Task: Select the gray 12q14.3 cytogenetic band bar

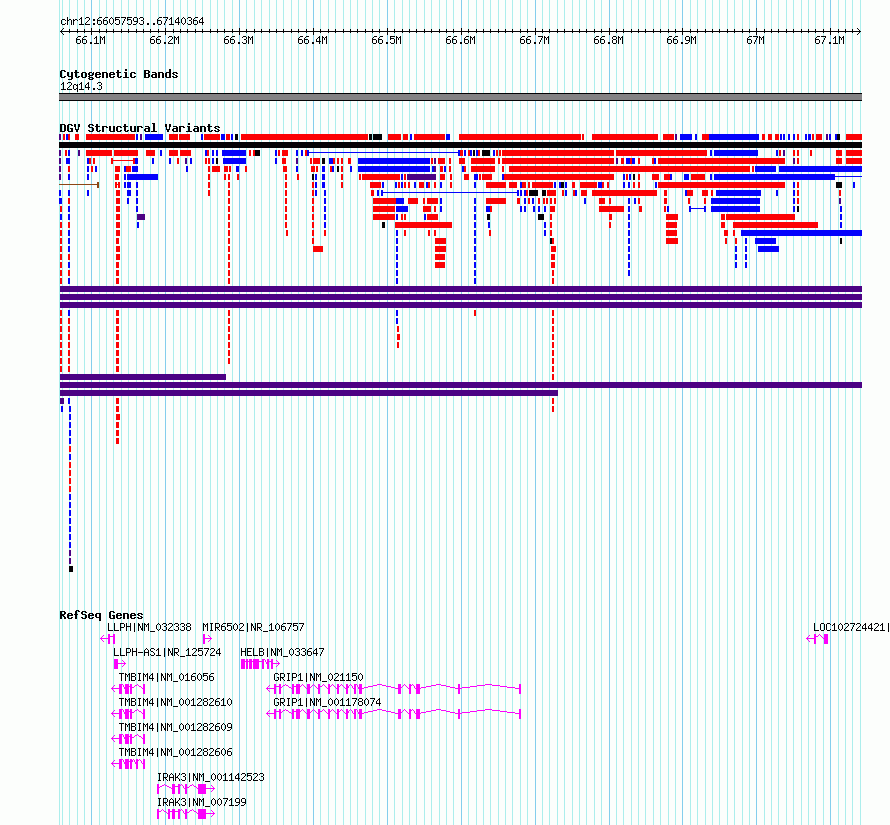Action: point(460,97)
